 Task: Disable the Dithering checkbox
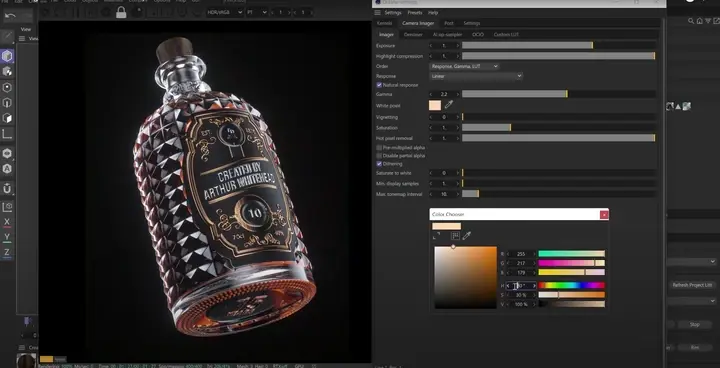379,164
